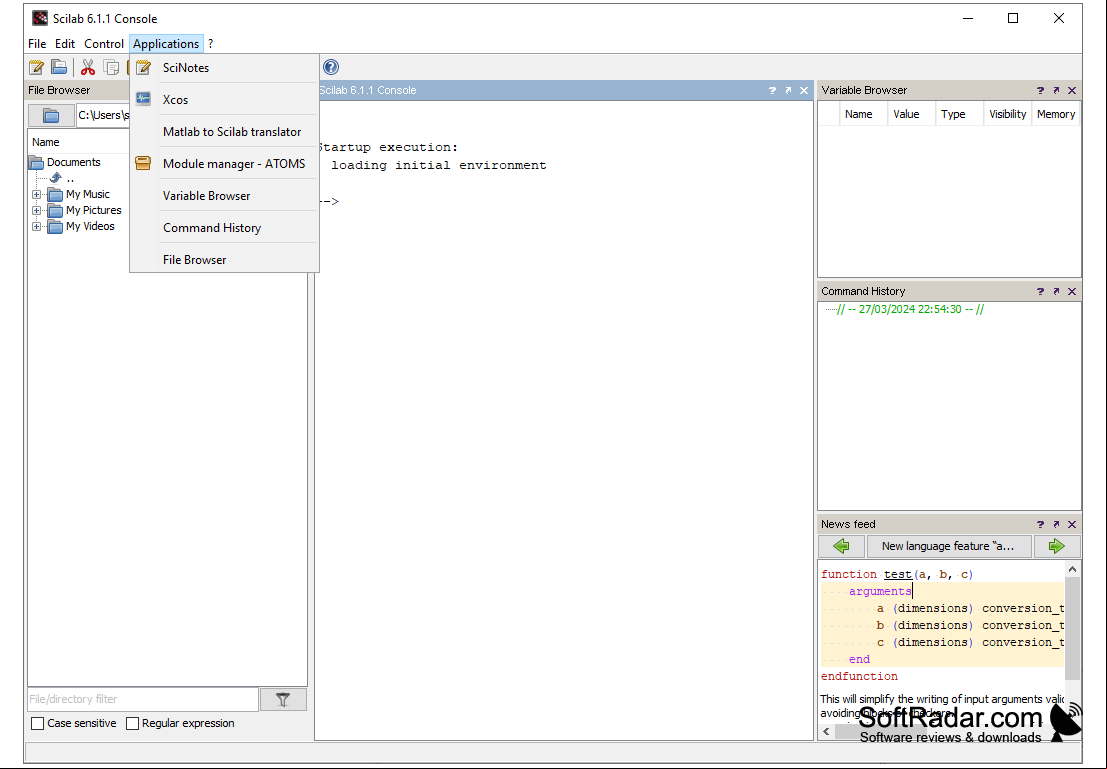1107x769 pixels.
Task: Click the Documents folder icon in tree
Action: pos(36,162)
